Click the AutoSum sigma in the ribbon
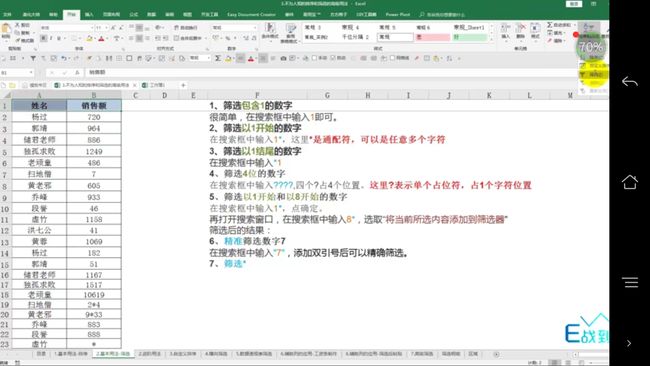Viewport: 650px width, 366px height. click(550, 25)
